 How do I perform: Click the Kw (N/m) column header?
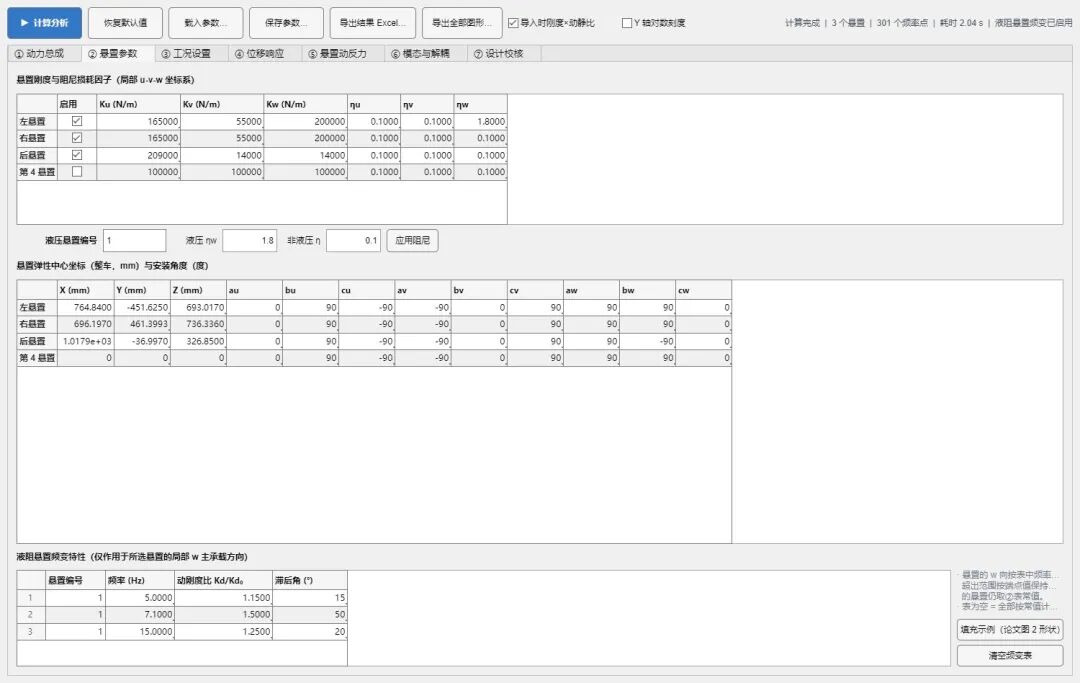point(306,104)
